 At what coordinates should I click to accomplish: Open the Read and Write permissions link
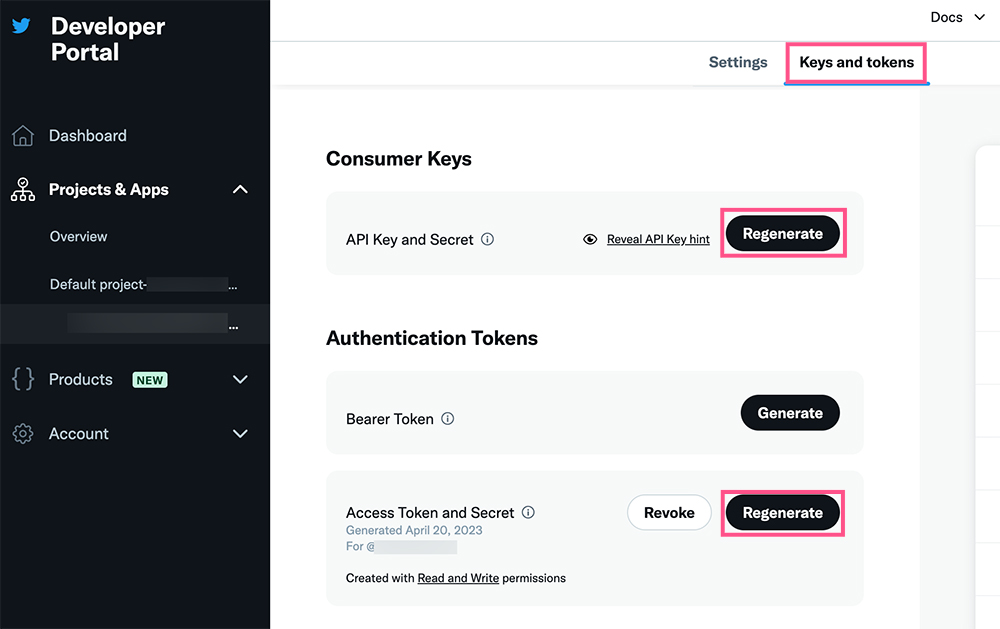pos(458,578)
